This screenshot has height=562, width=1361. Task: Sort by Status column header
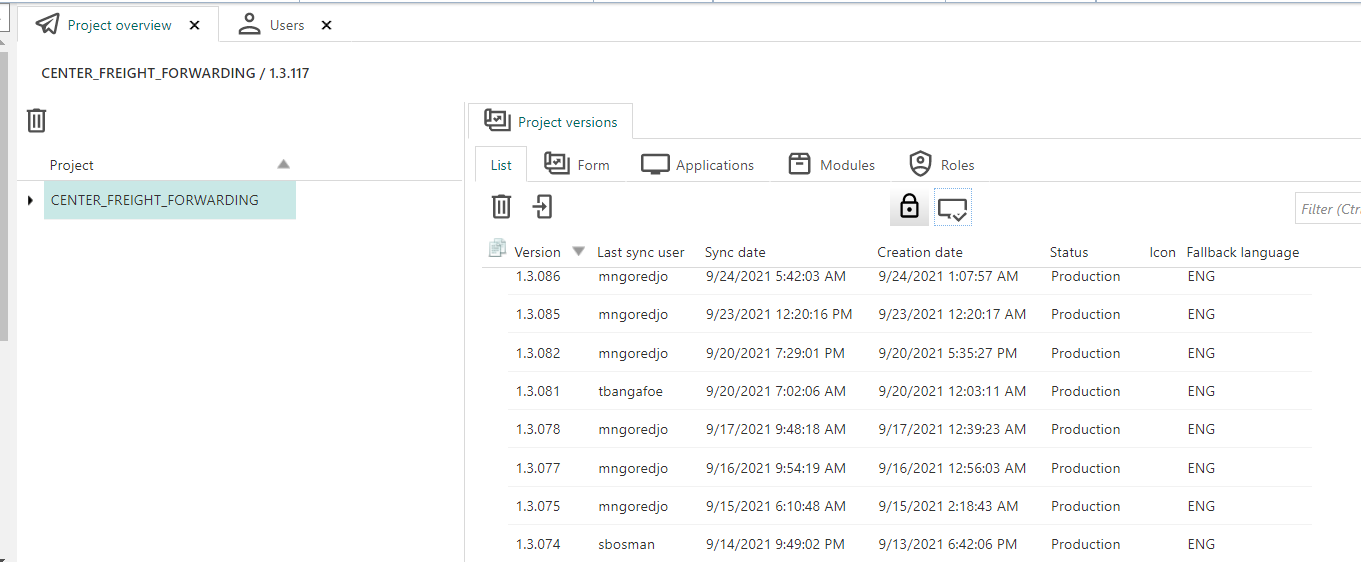(x=1069, y=252)
